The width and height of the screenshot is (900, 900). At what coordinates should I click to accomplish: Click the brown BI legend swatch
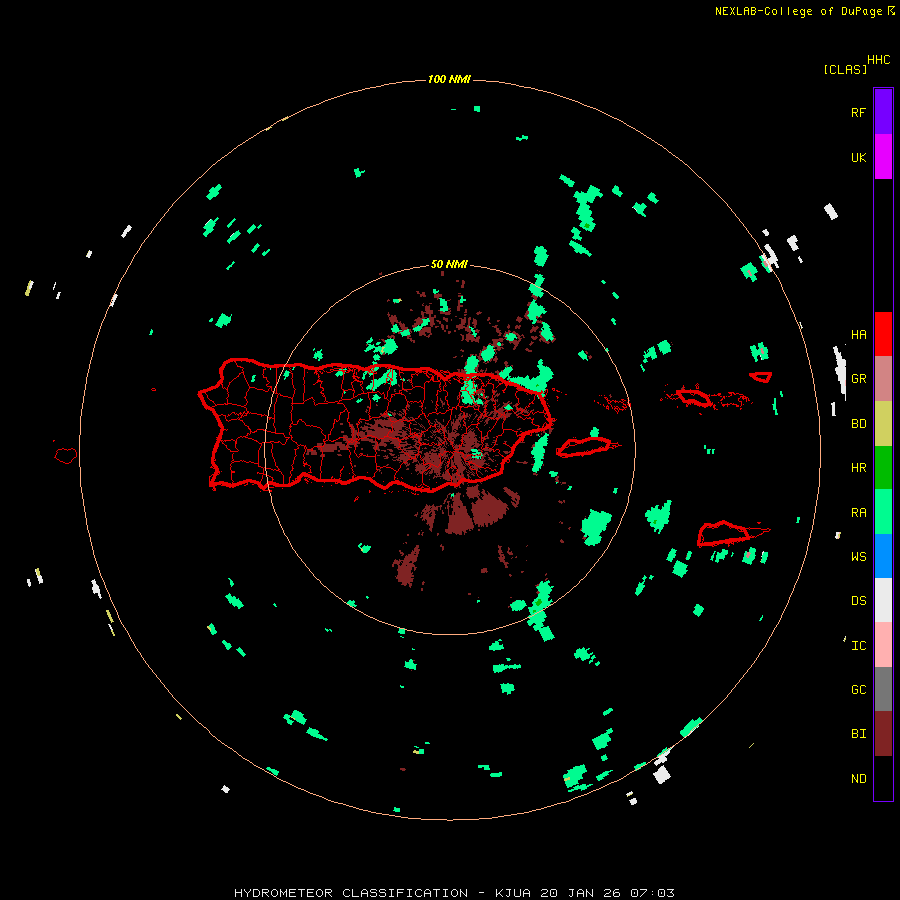tap(883, 734)
